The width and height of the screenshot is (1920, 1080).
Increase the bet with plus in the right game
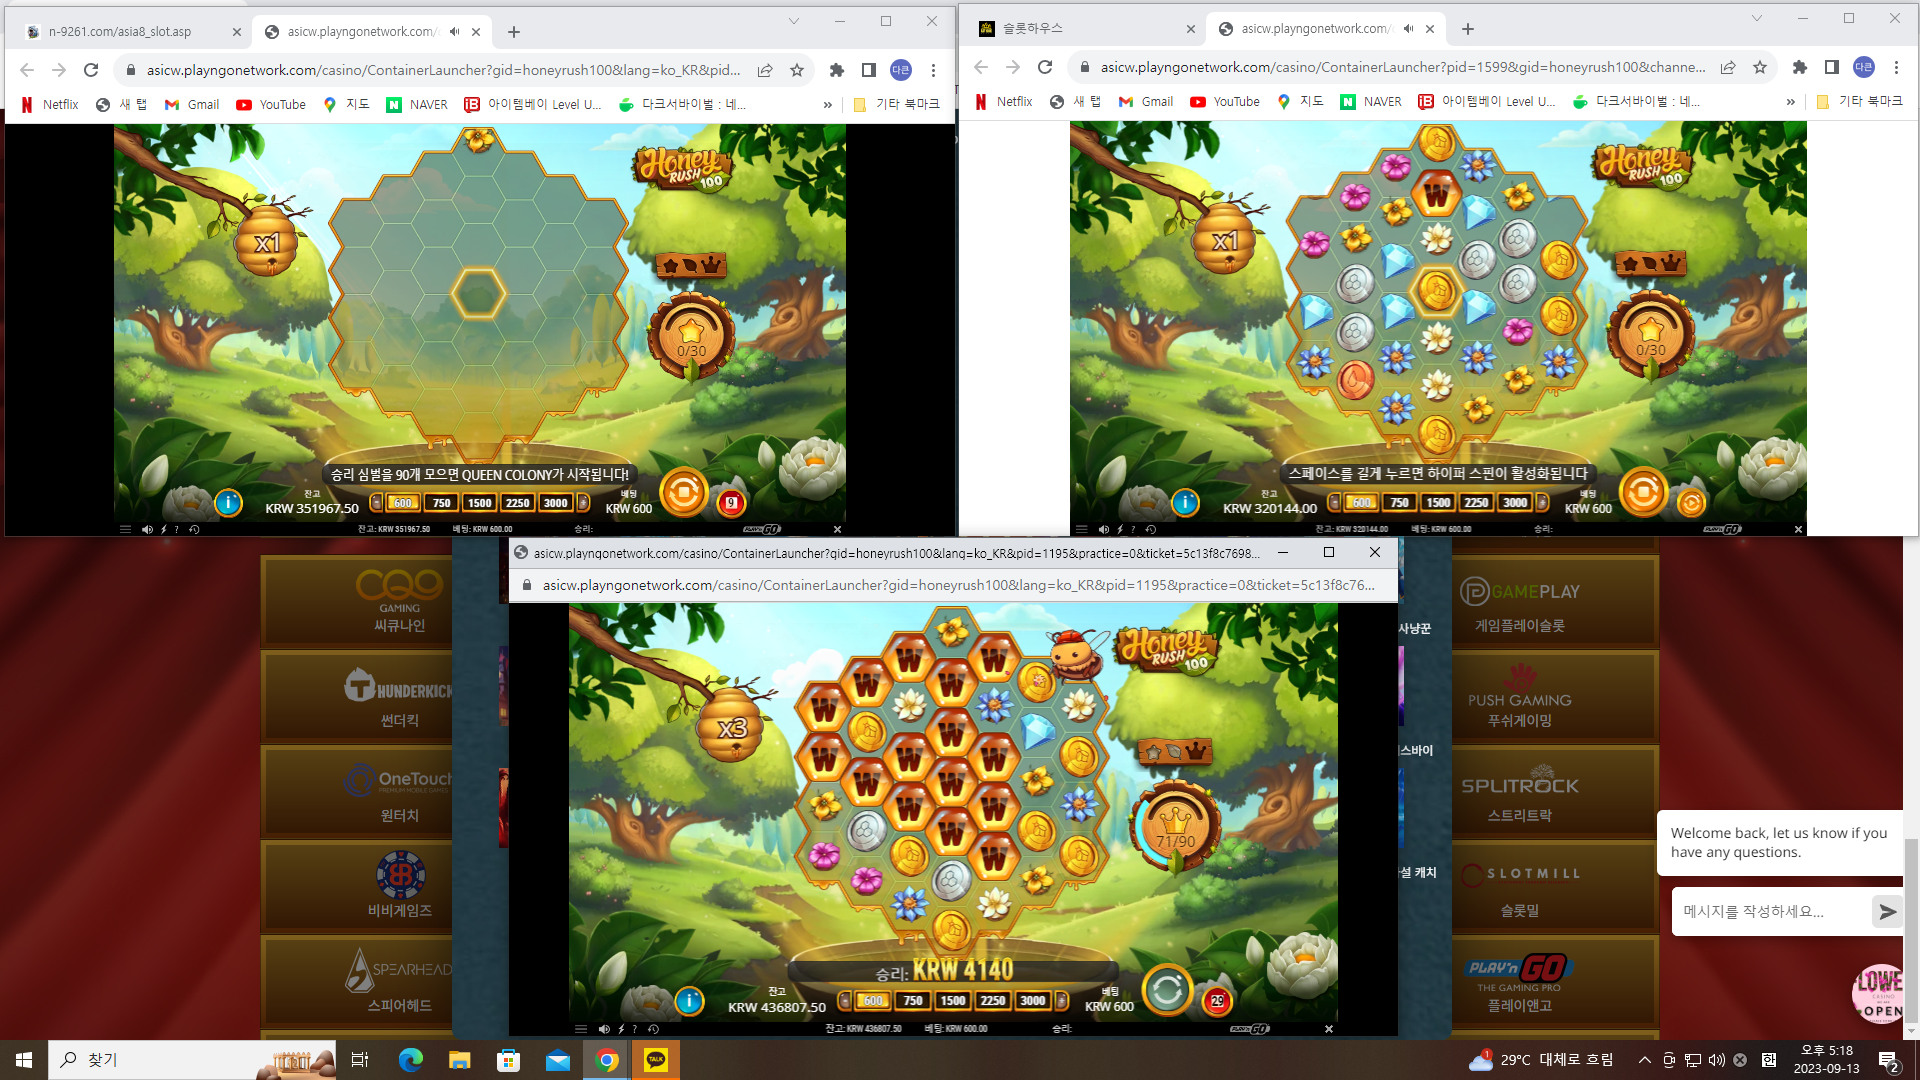click(x=1541, y=502)
